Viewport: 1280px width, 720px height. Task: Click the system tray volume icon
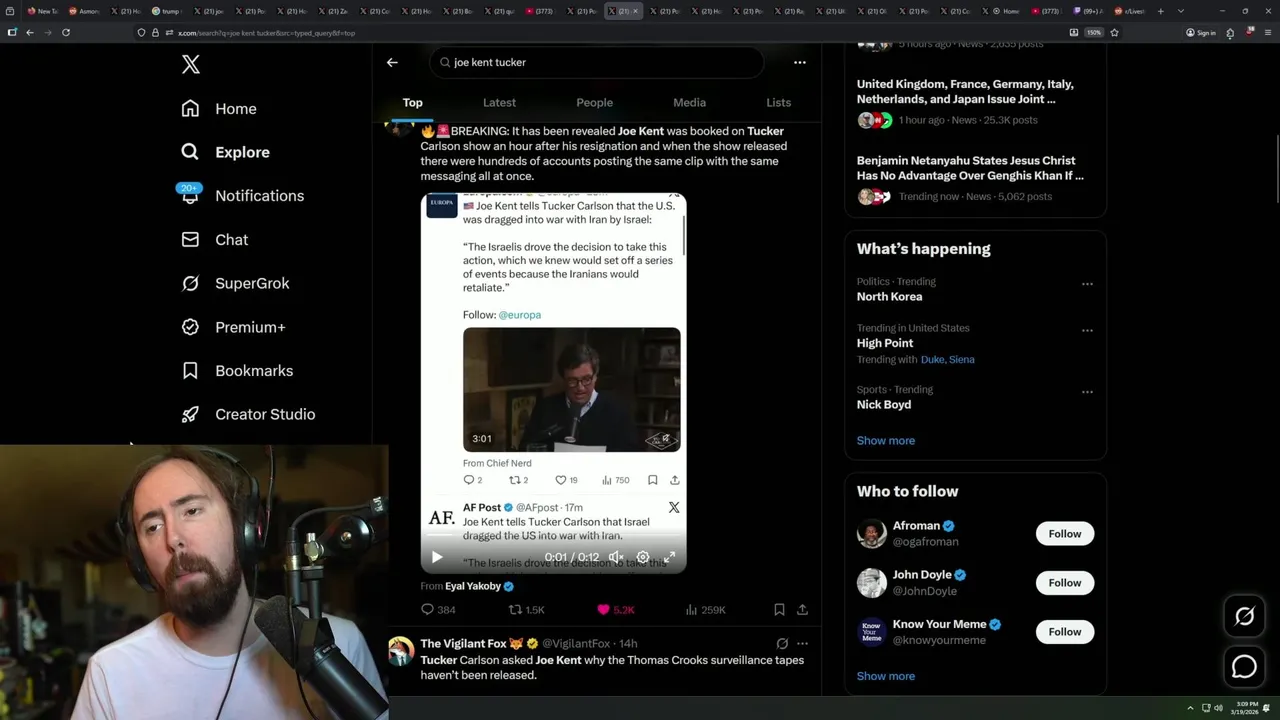coord(1218,708)
